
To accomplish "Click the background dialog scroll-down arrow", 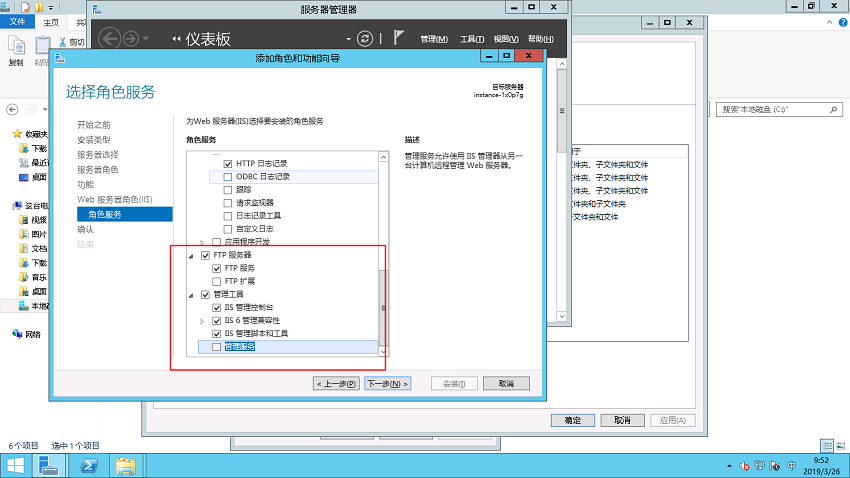I will (562, 316).
